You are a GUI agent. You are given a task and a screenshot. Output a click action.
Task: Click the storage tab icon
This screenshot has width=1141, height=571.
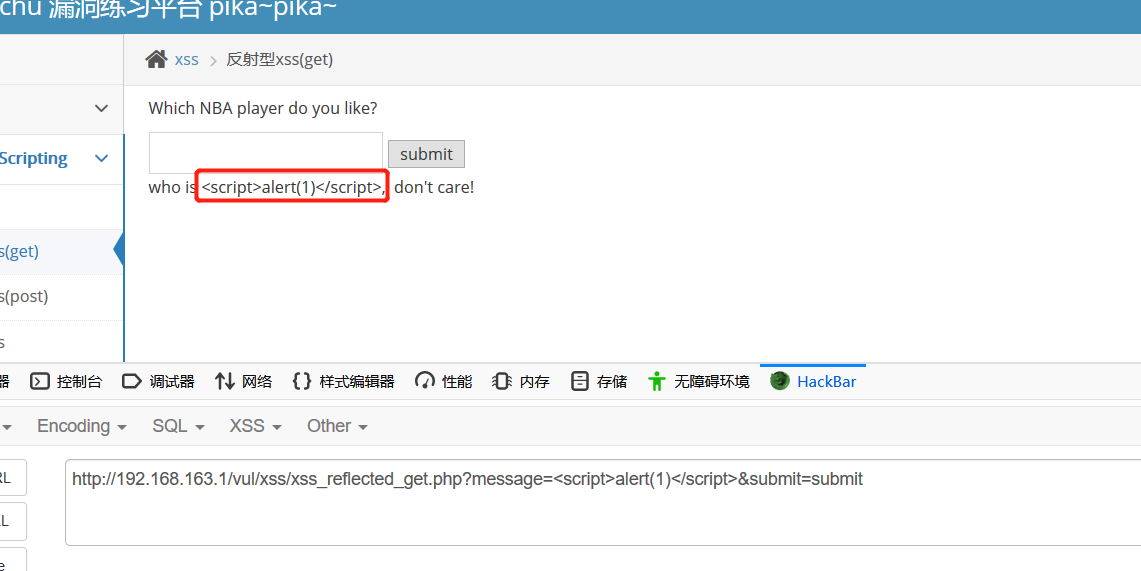point(579,381)
